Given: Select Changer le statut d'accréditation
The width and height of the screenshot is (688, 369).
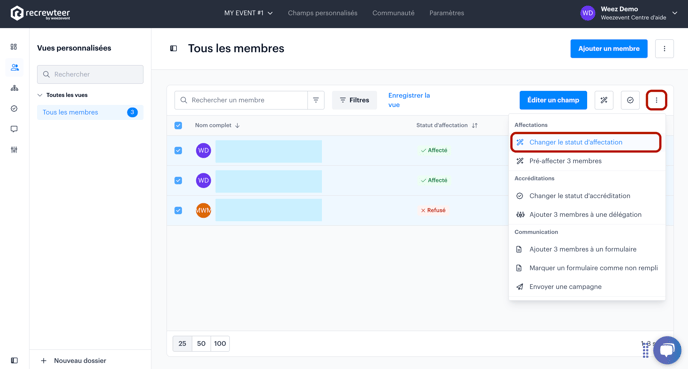Looking at the screenshot, I should click(587, 196).
